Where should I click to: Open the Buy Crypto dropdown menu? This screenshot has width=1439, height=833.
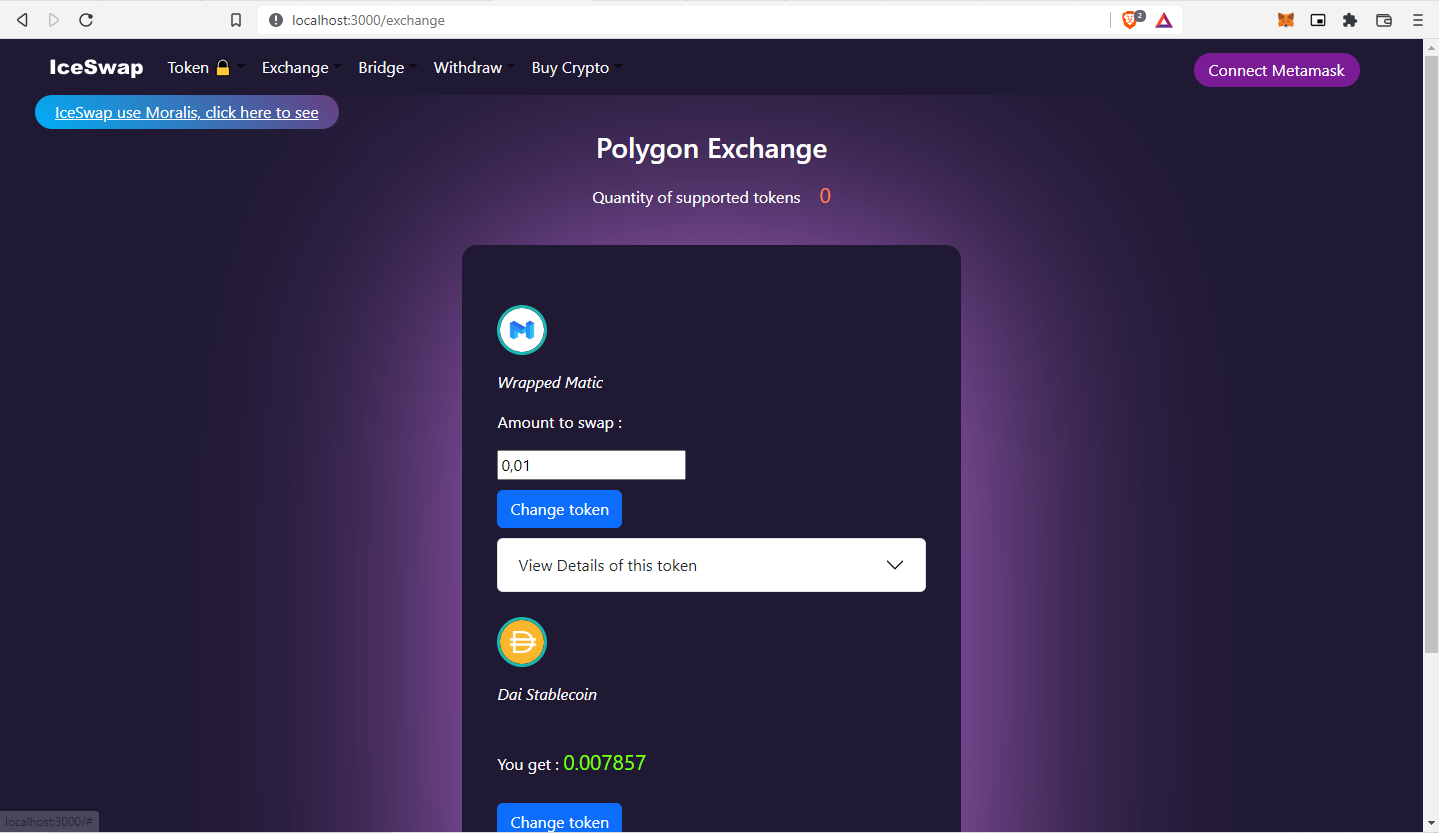click(x=576, y=68)
